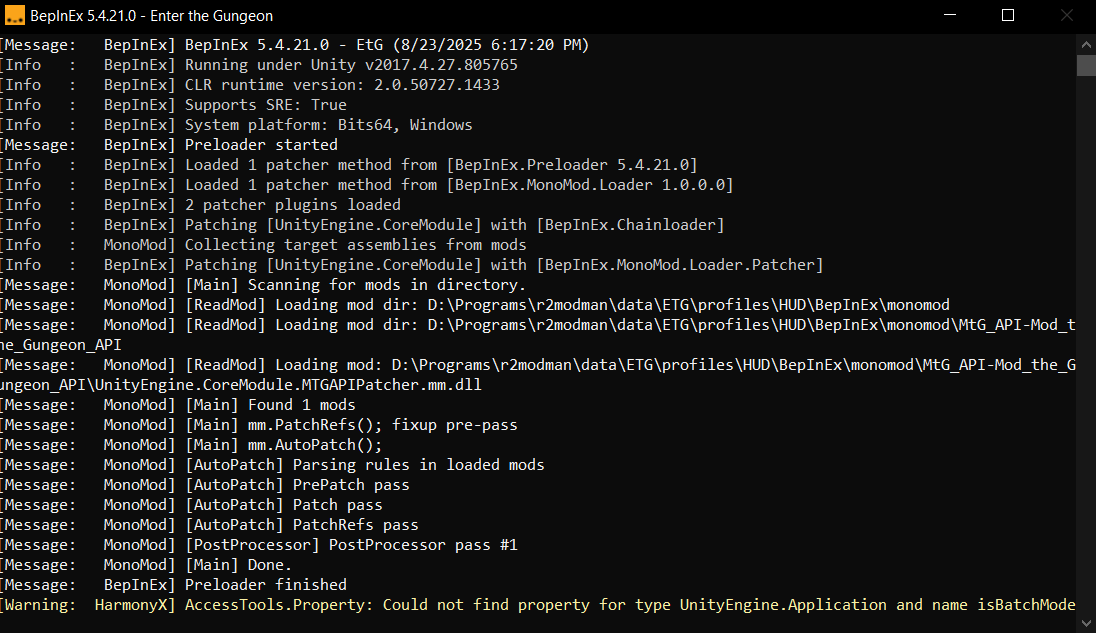Viewport: 1096px width, 633px height.
Task: Maximize the BepInEx console window
Action: coord(1007,15)
